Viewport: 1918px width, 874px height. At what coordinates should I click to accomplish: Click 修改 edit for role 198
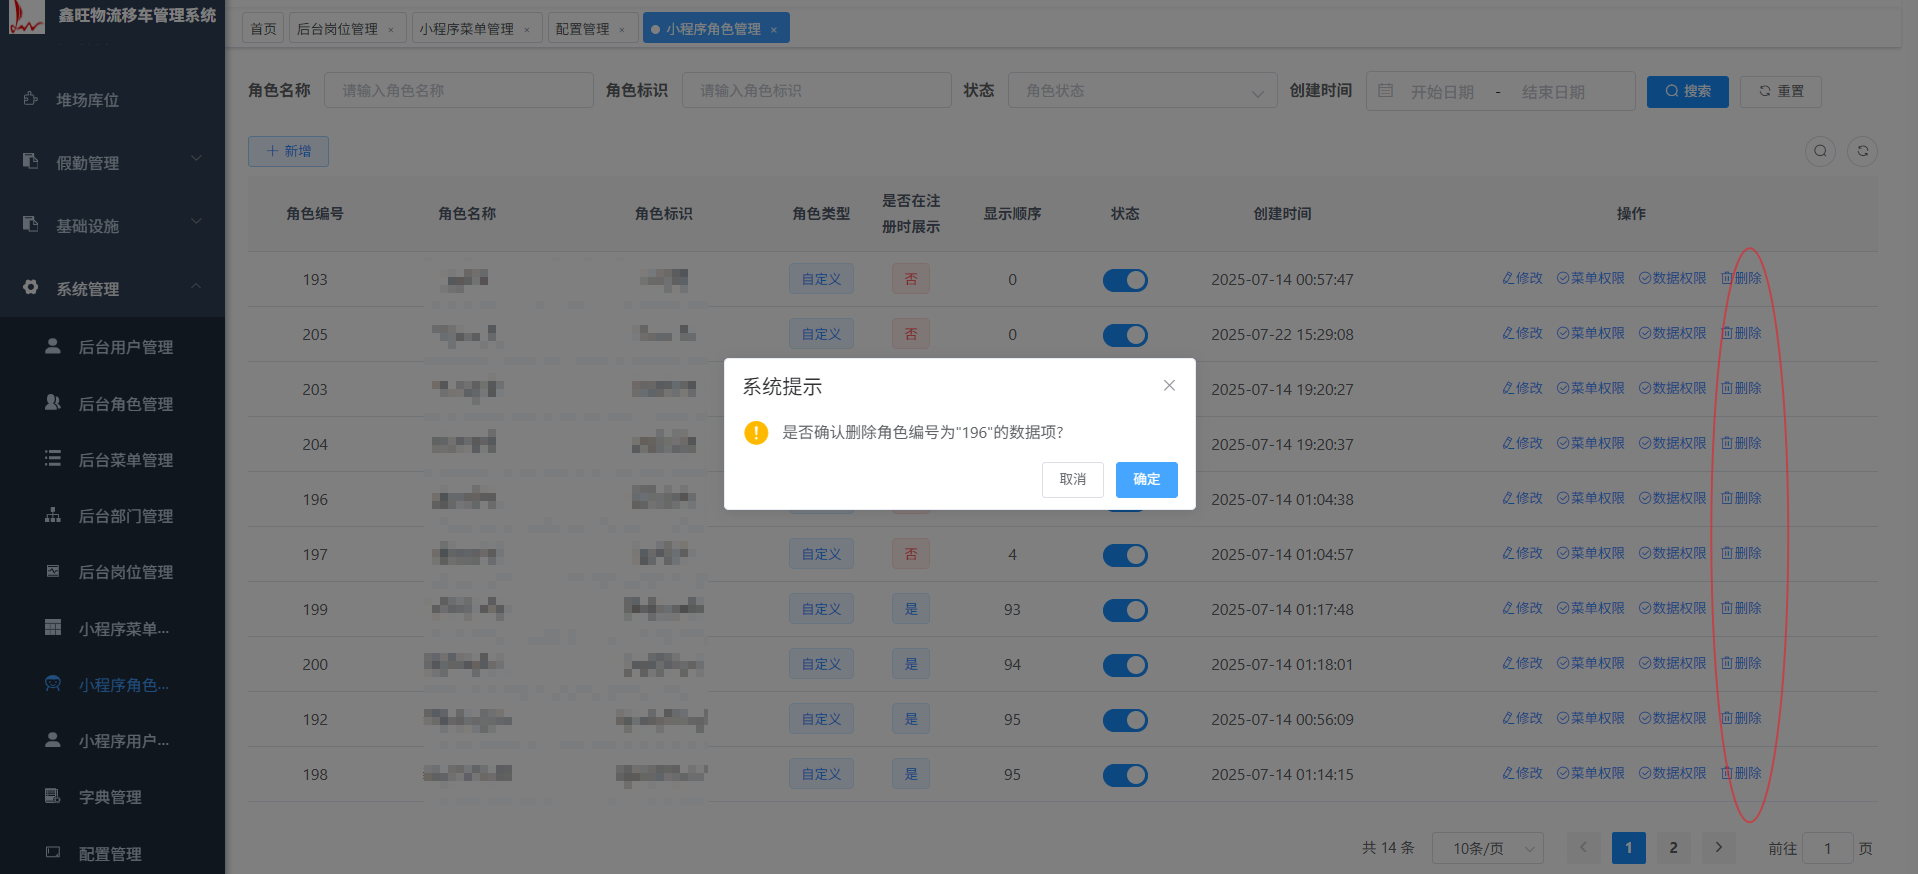point(1522,773)
